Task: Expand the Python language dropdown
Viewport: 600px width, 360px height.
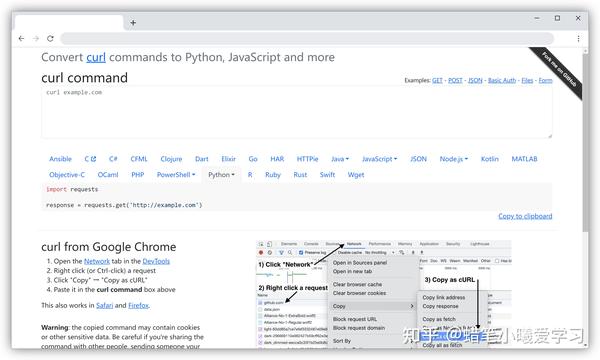Action: tap(222, 174)
